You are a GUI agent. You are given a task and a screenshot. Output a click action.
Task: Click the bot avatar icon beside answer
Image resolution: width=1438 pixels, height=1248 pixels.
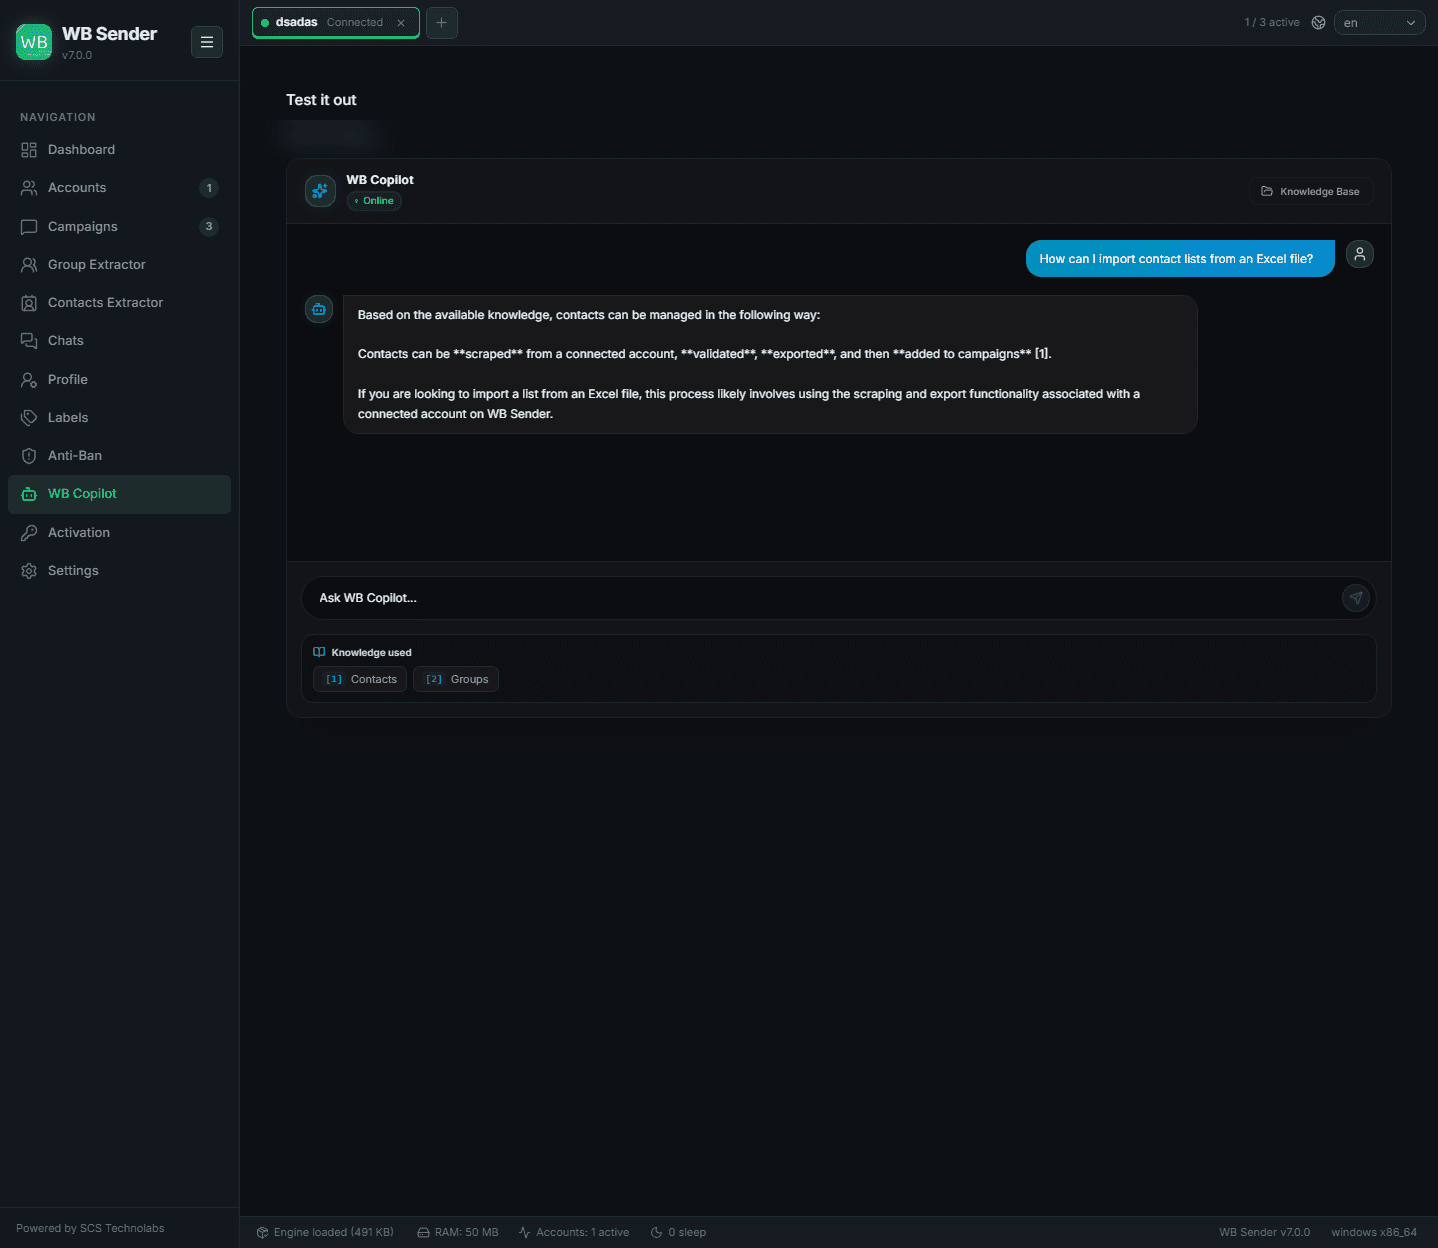click(319, 309)
